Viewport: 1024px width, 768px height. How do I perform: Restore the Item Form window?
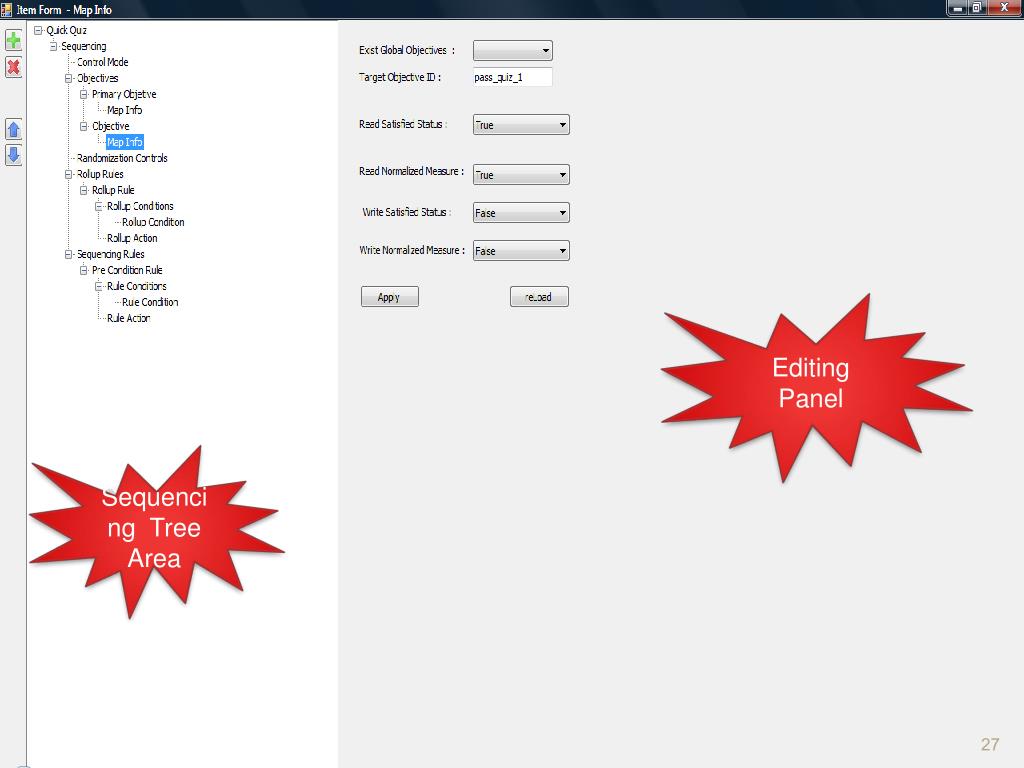coord(977,8)
